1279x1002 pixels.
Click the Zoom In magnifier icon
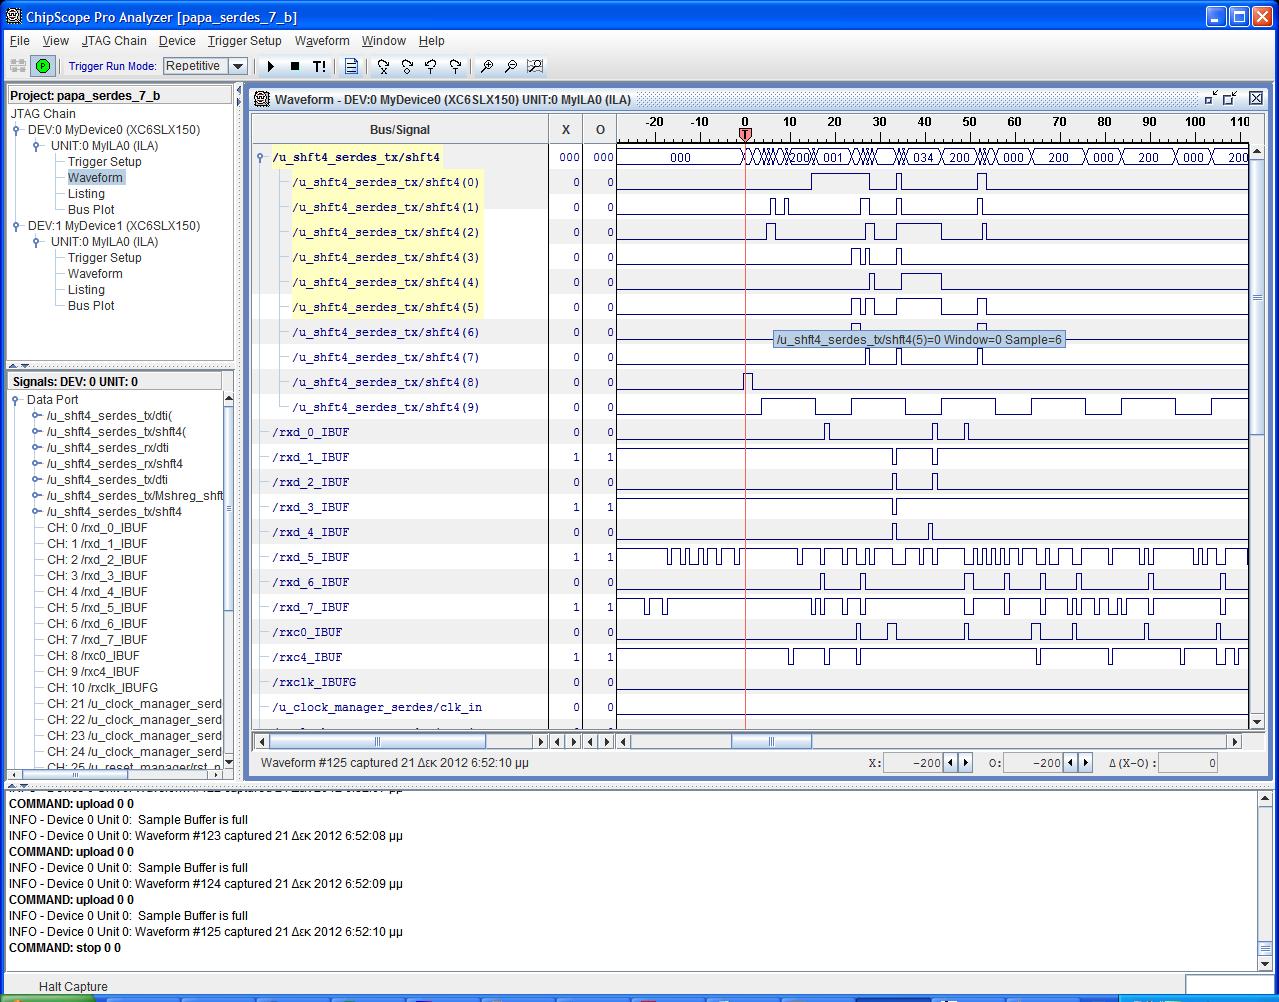(x=487, y=66)
